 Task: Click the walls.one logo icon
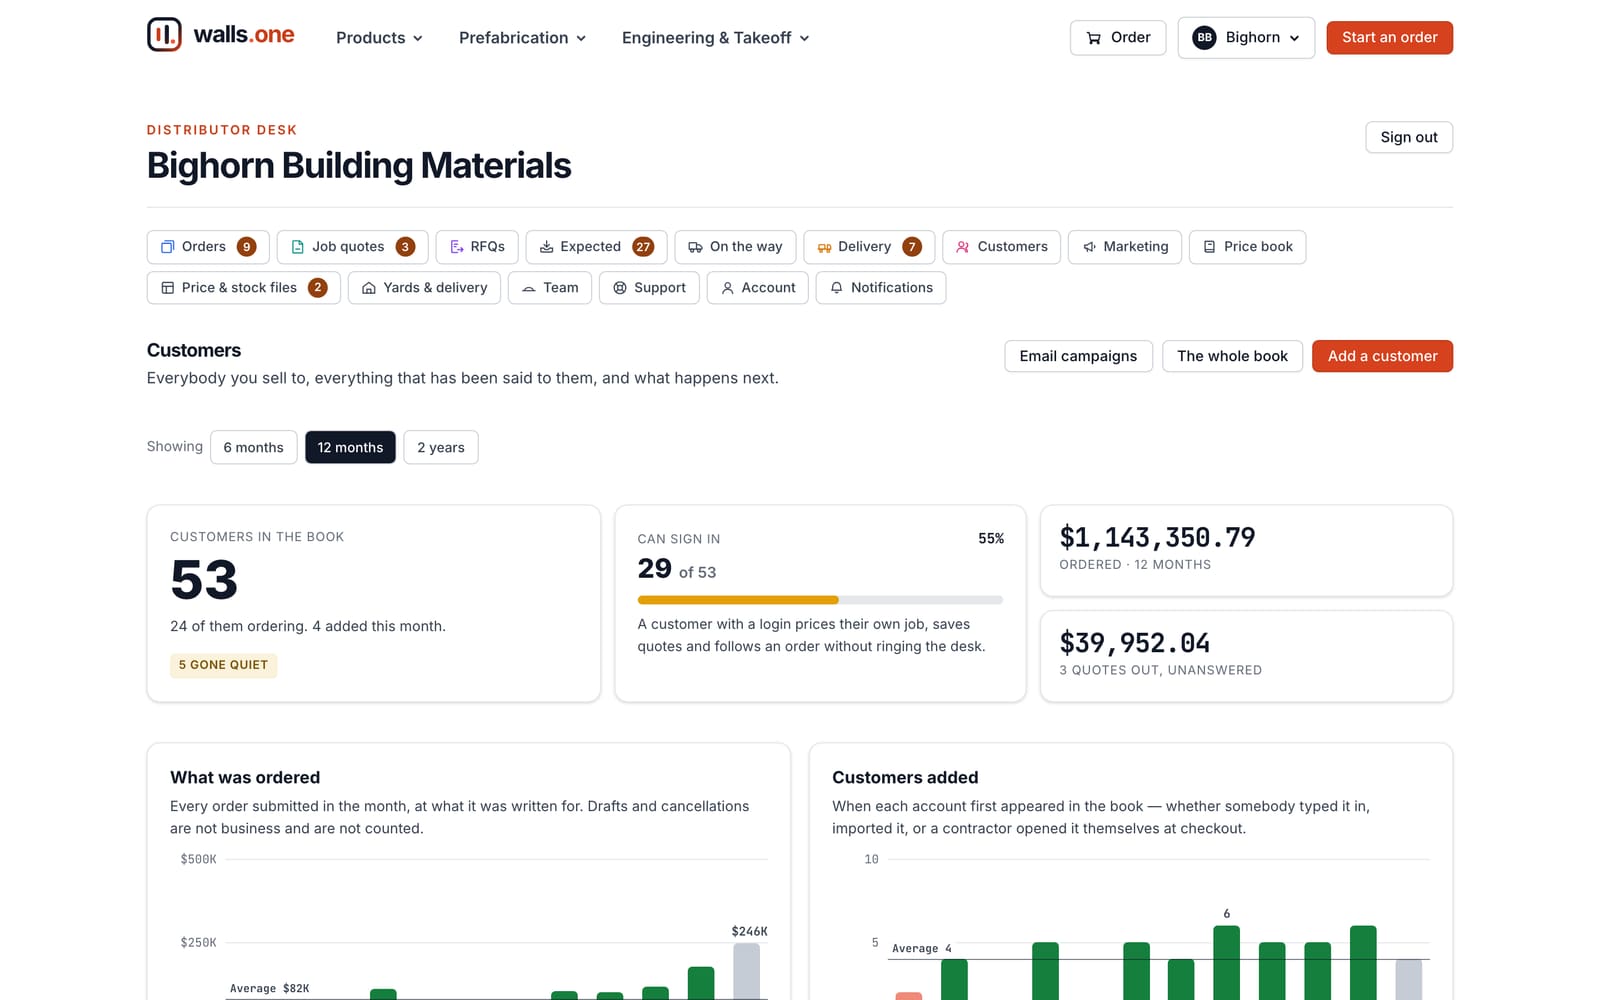click(x=164, y=35)
